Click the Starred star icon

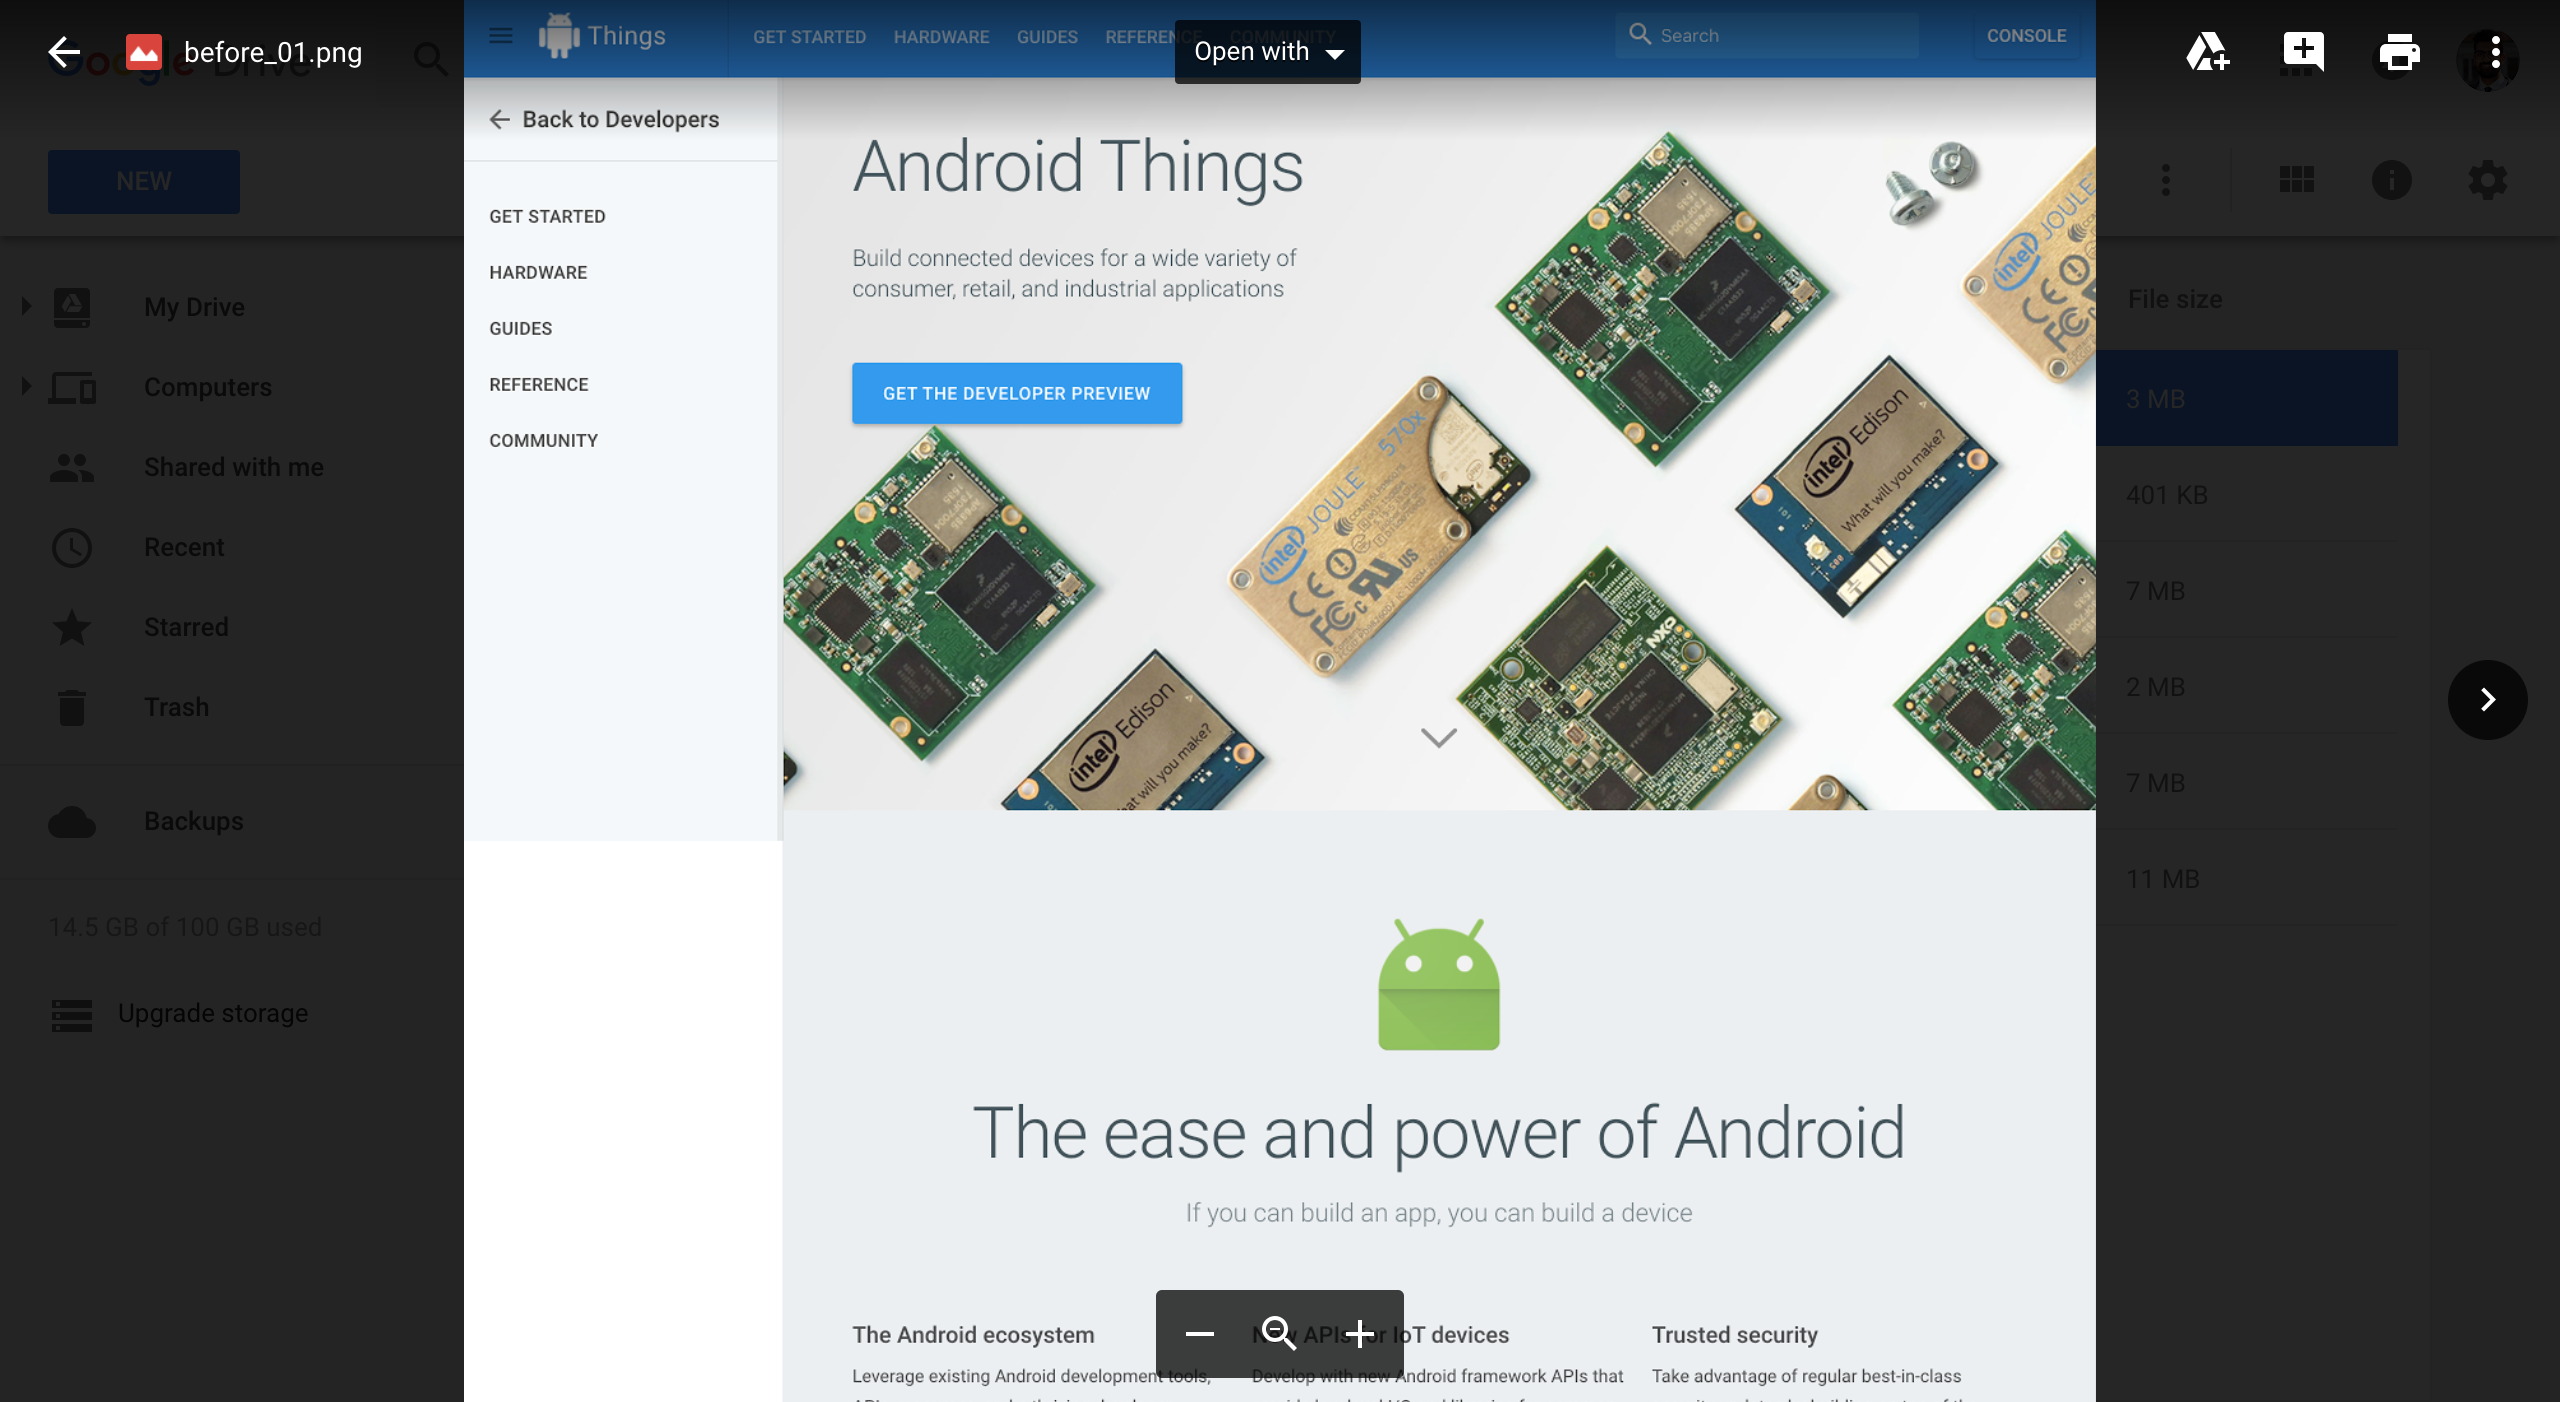(x=72, y=627)
